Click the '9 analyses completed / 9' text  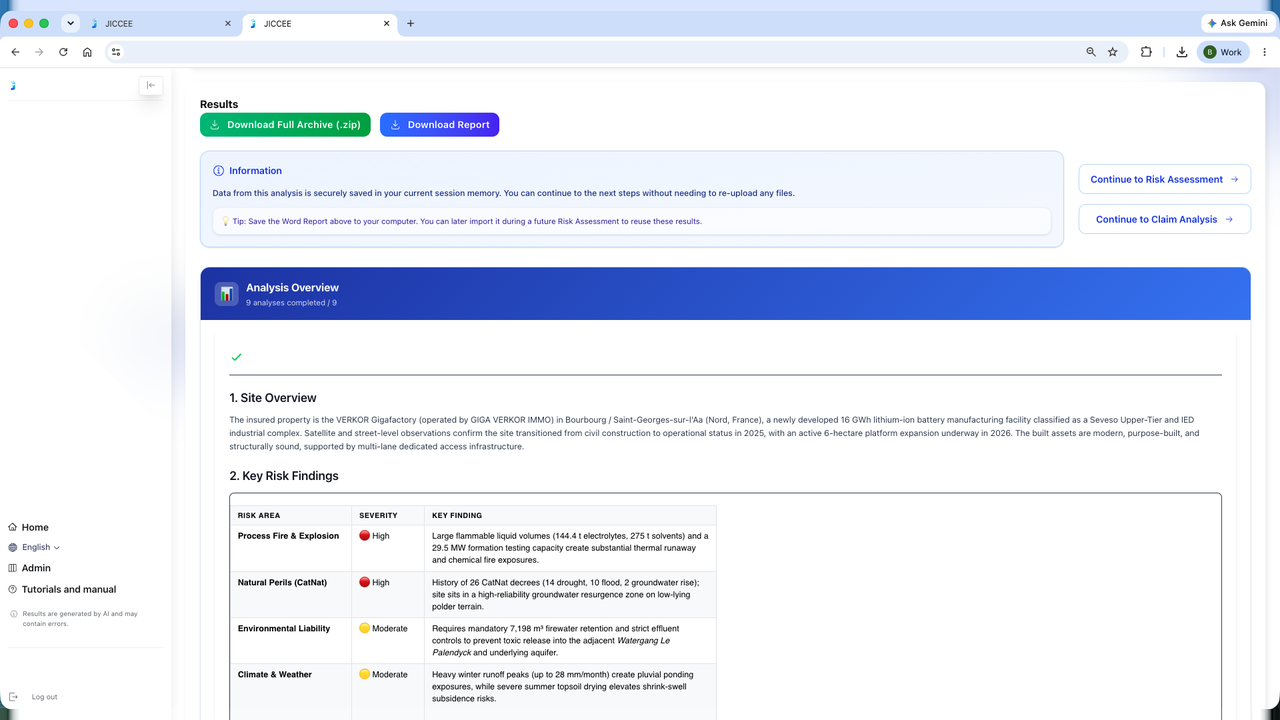[x=291, y=302]
